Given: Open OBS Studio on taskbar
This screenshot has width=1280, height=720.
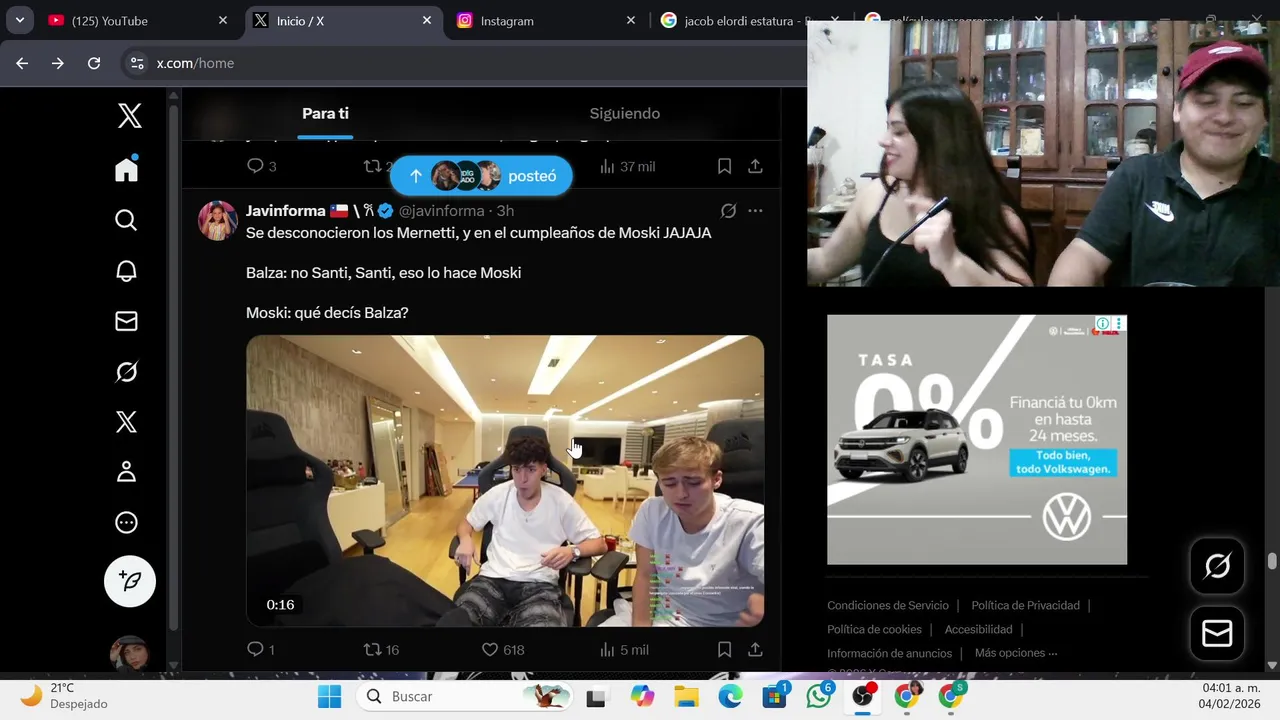Looking at the screenshot, I should (862, 696).
